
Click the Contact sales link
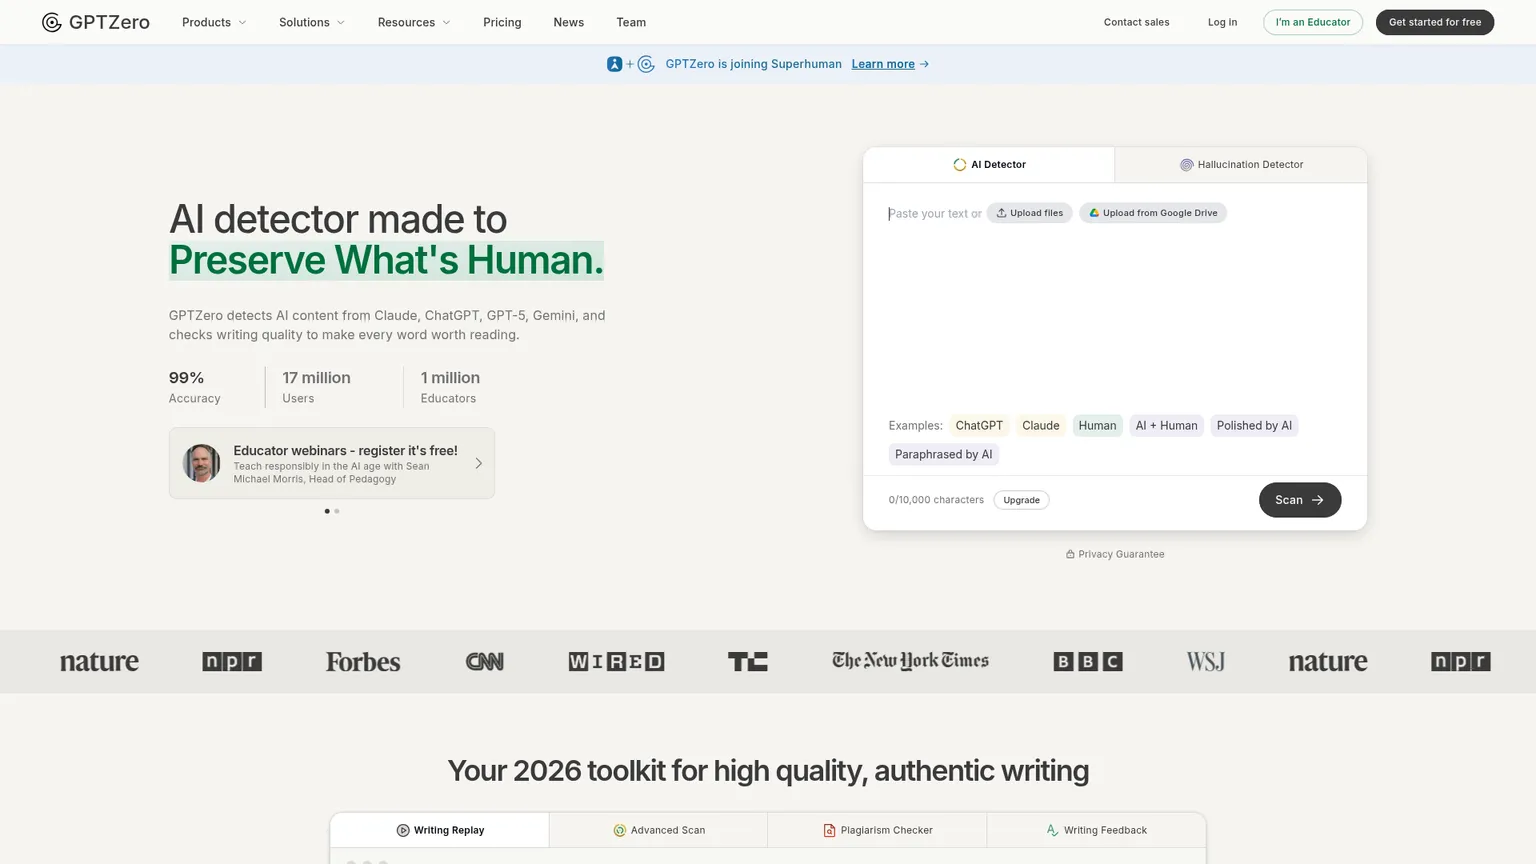tap(1136, 22)
